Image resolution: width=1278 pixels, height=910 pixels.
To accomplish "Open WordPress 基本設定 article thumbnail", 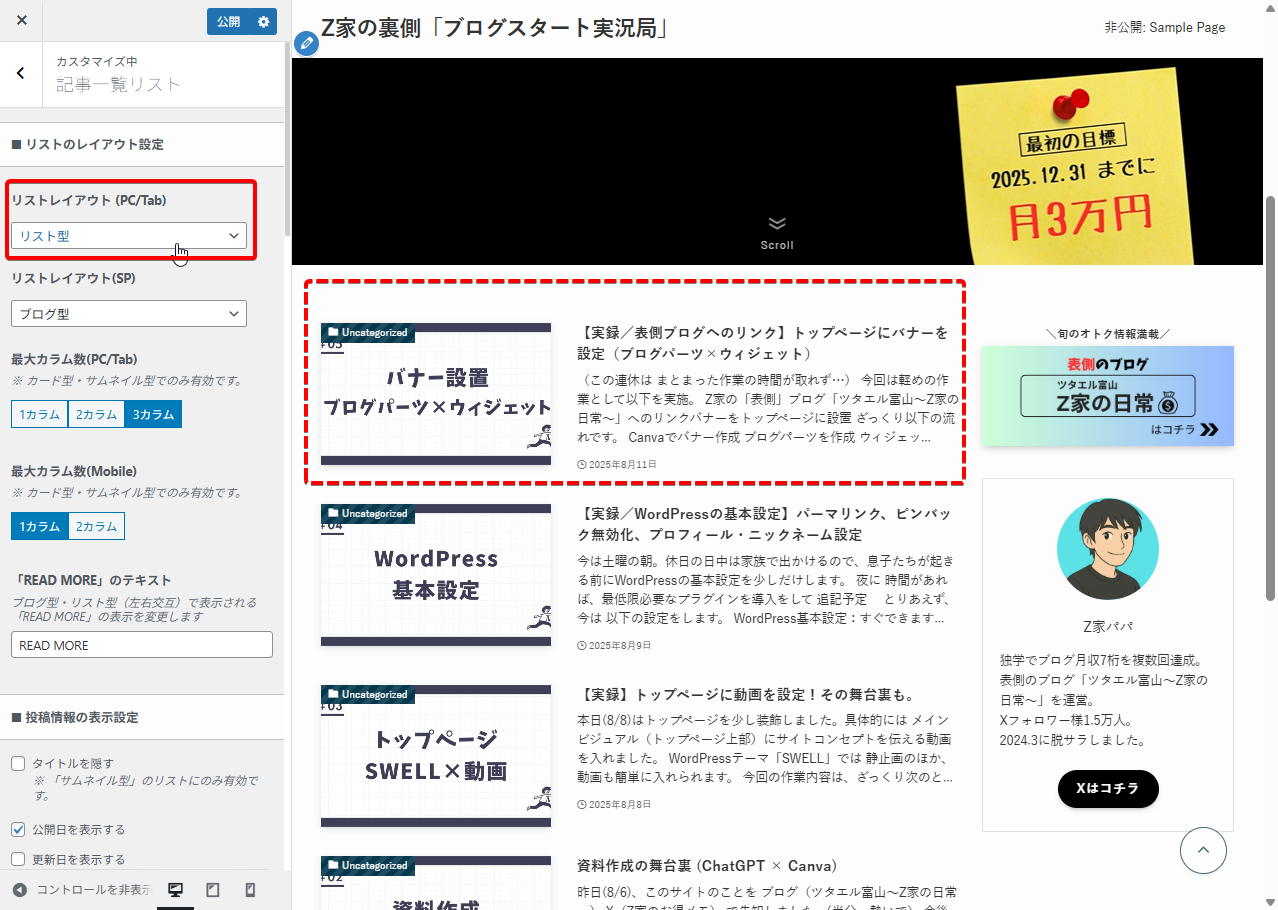I will 436,575.
